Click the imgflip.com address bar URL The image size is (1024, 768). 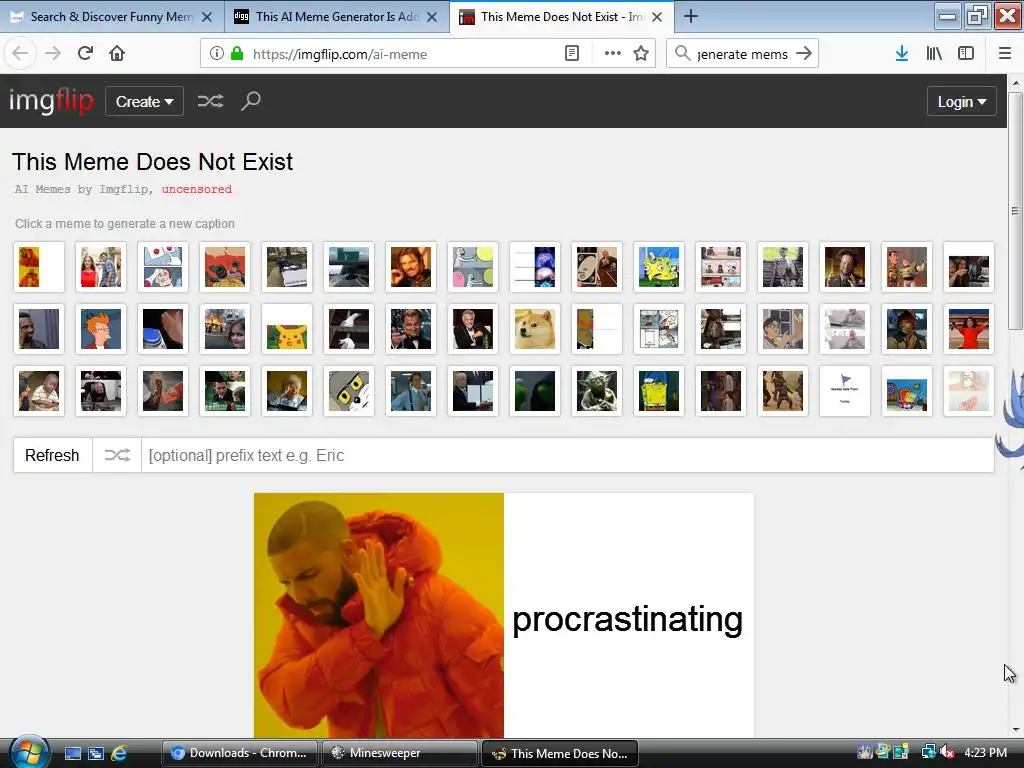coord(340,54)
